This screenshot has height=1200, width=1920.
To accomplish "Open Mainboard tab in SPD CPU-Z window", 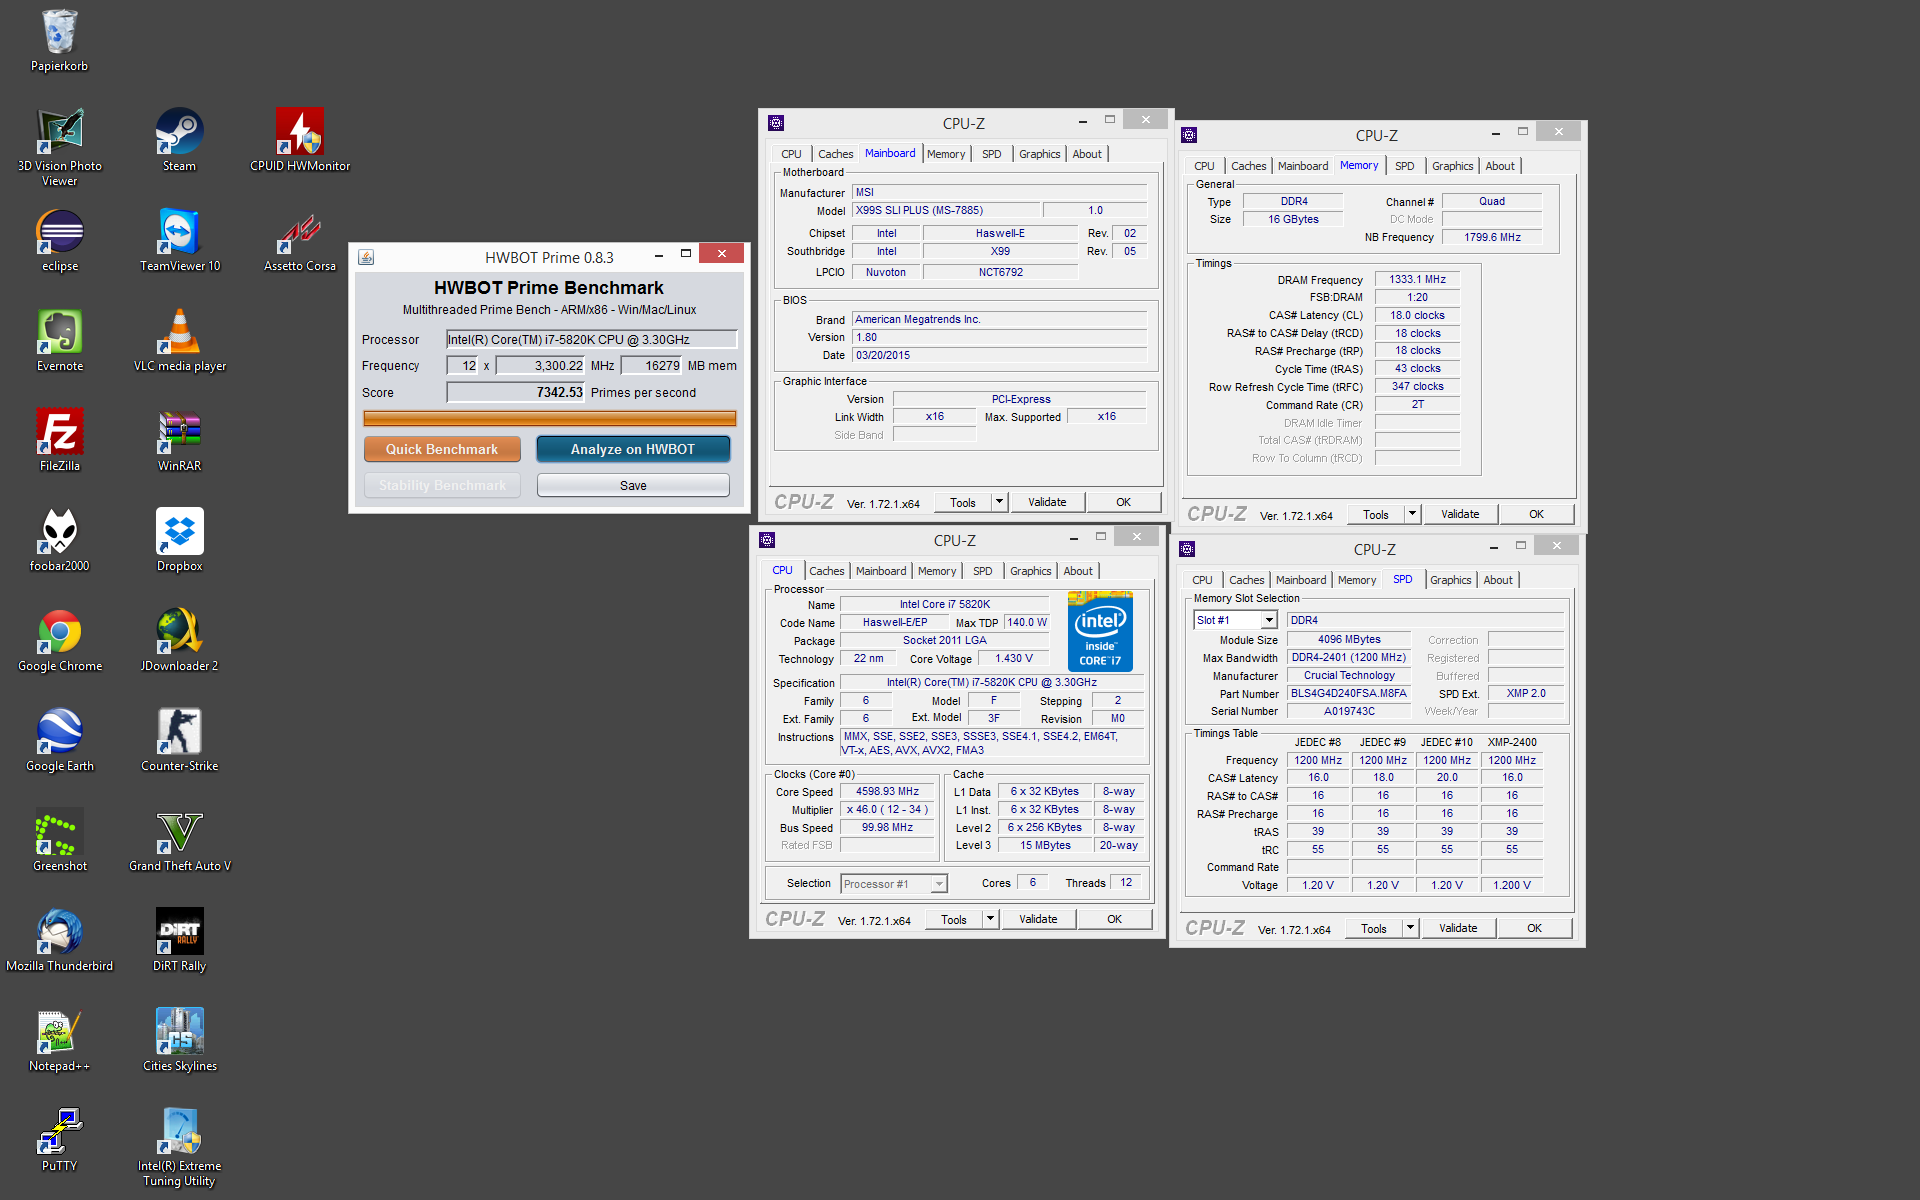I will (x=1300, y=580).
